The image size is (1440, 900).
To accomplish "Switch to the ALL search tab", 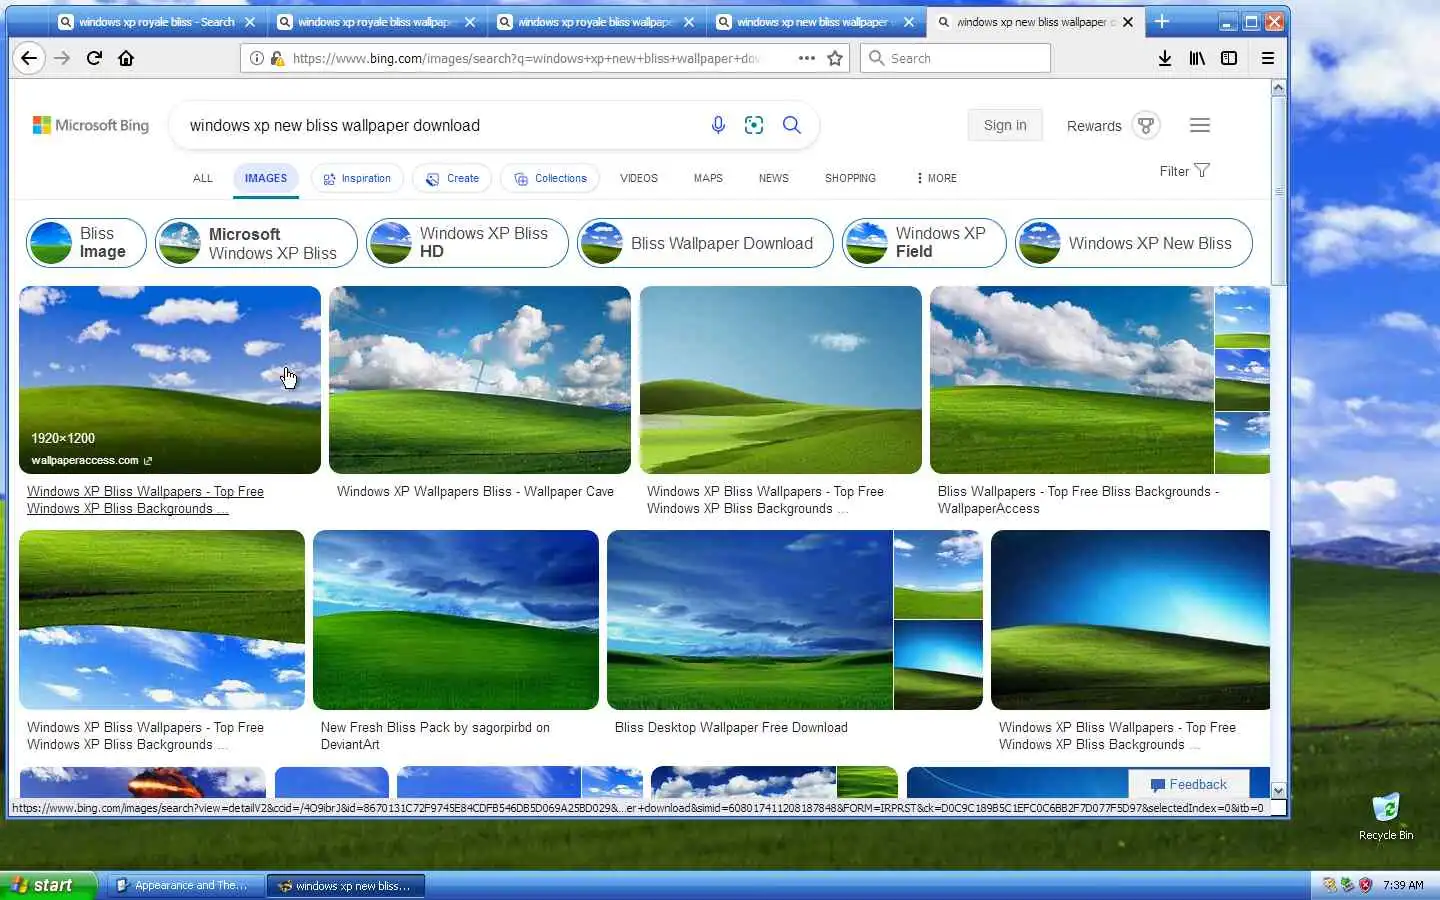I will pyautogui.click(x=203, y=178).
